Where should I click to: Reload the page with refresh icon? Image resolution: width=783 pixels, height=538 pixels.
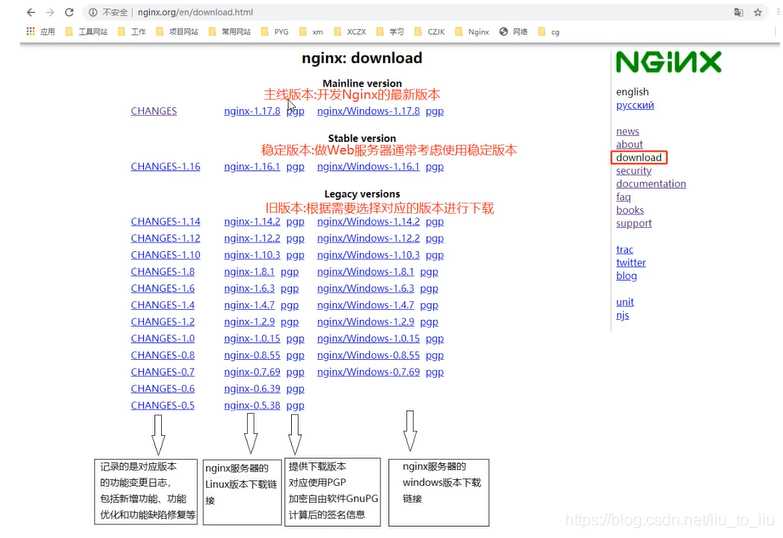point(69,12)
